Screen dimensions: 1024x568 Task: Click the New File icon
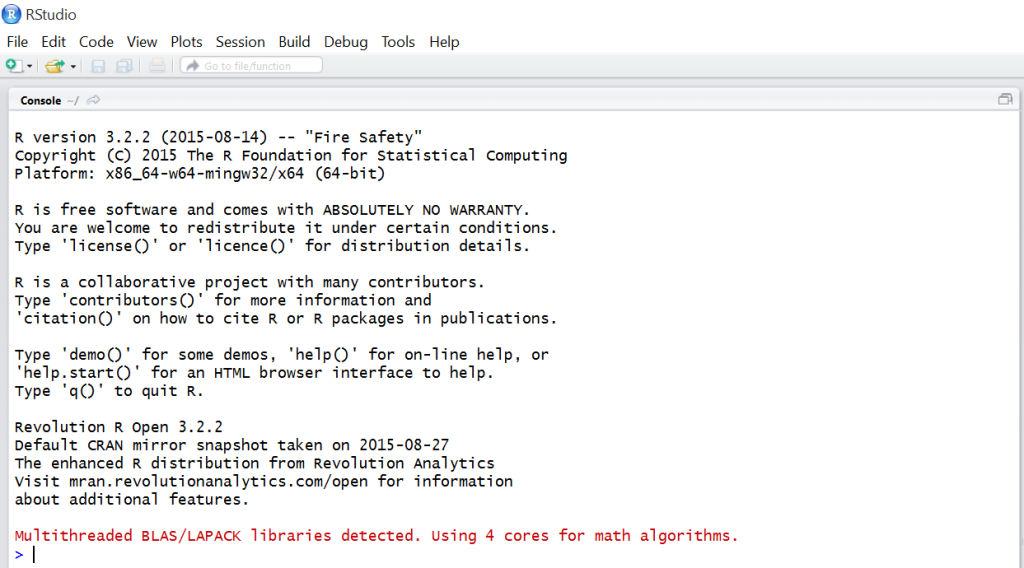coord(13,66)
